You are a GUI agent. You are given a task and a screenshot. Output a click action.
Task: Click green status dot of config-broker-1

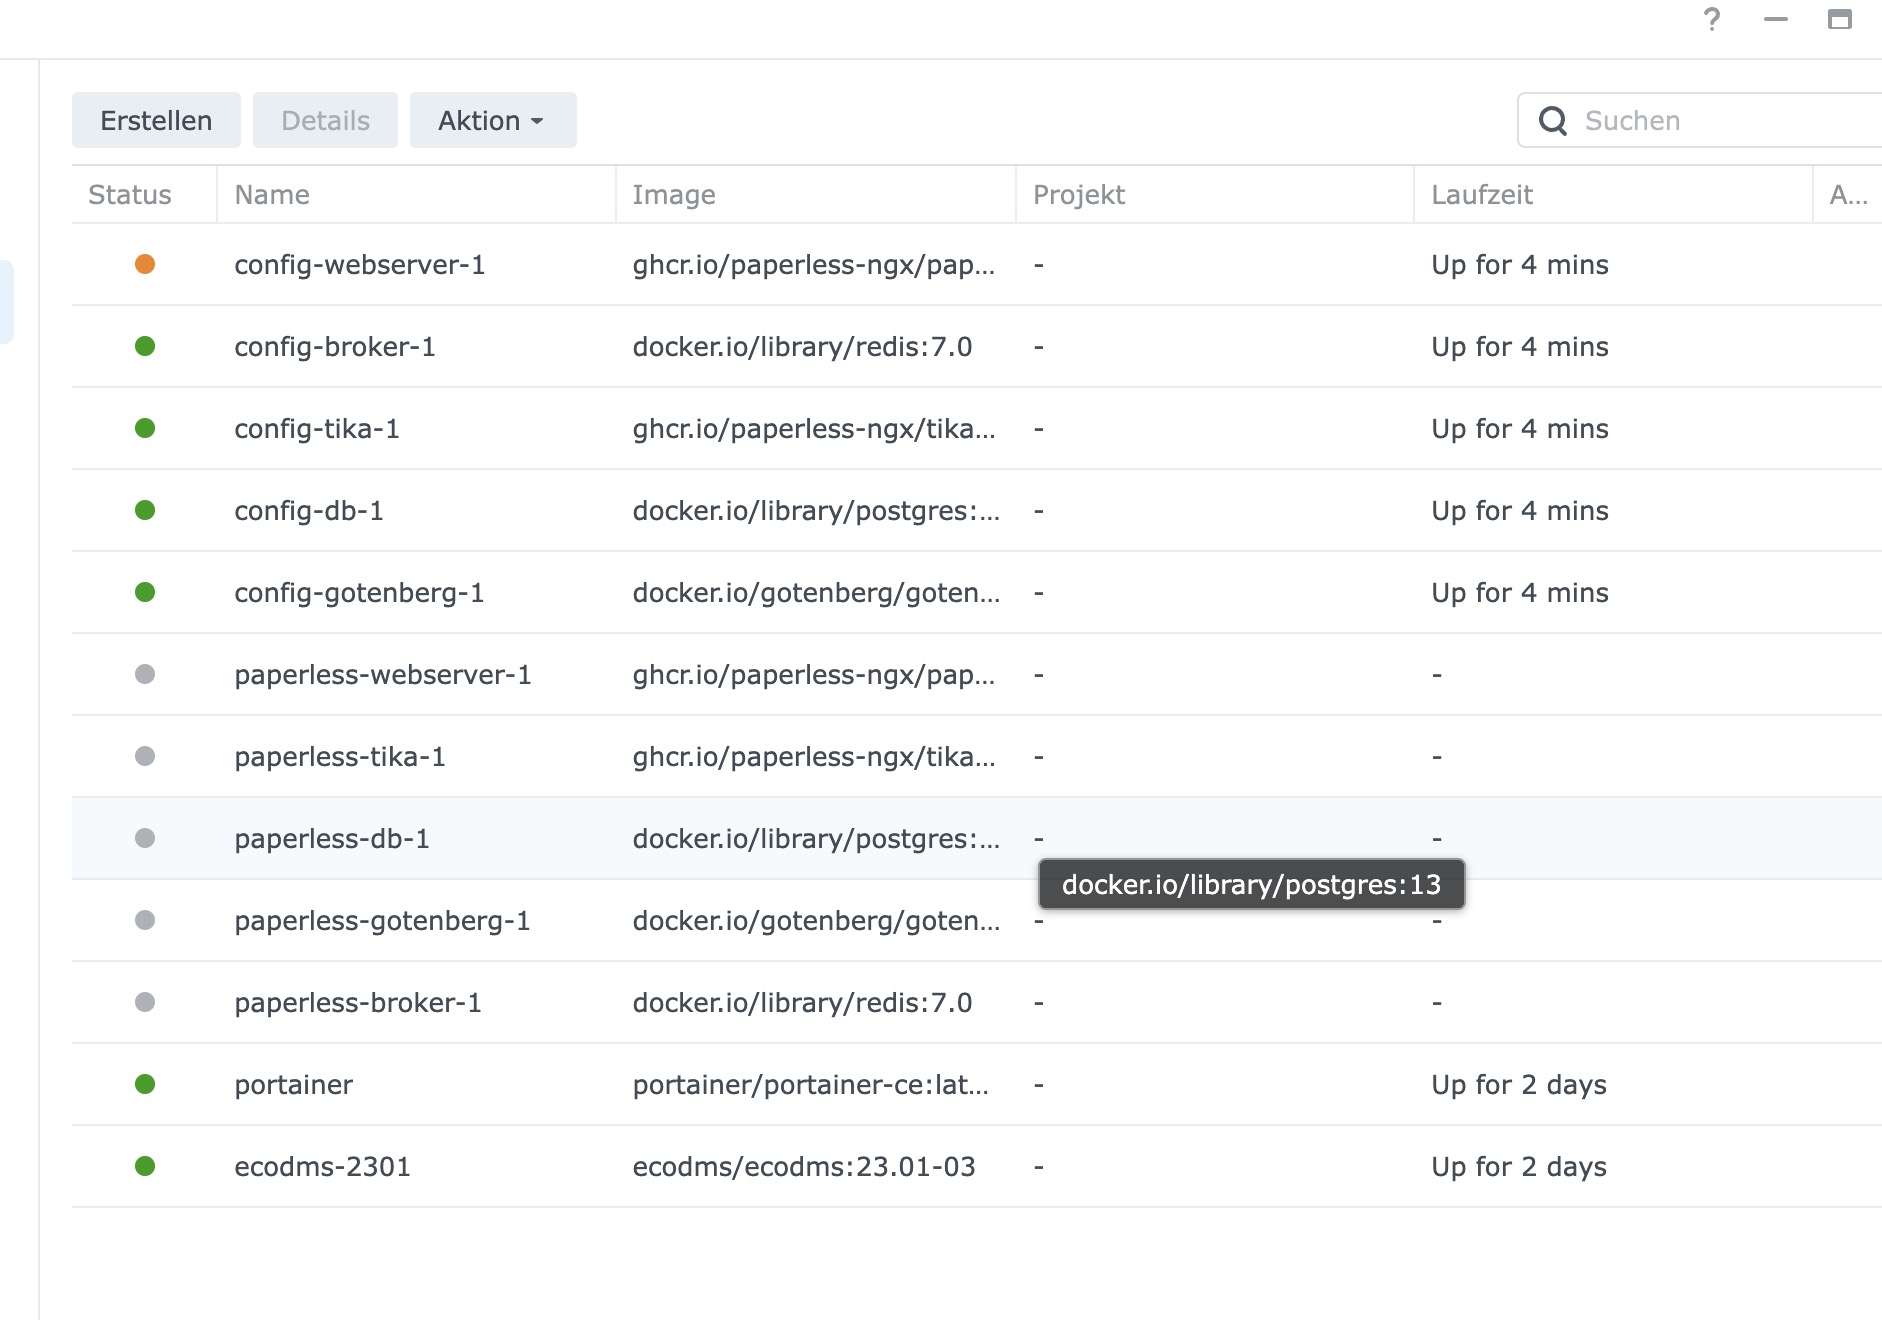click(145, 346)
